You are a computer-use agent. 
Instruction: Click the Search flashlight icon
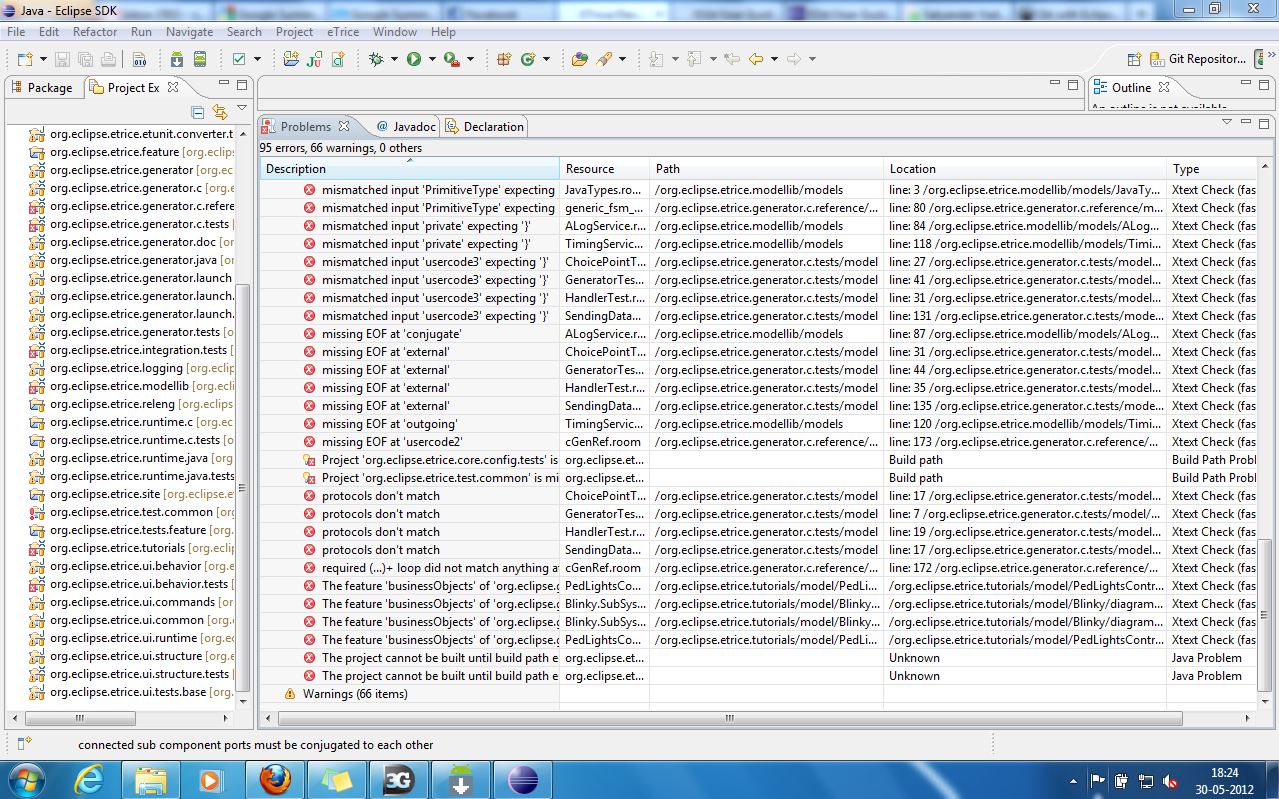[x=604, y=59]
